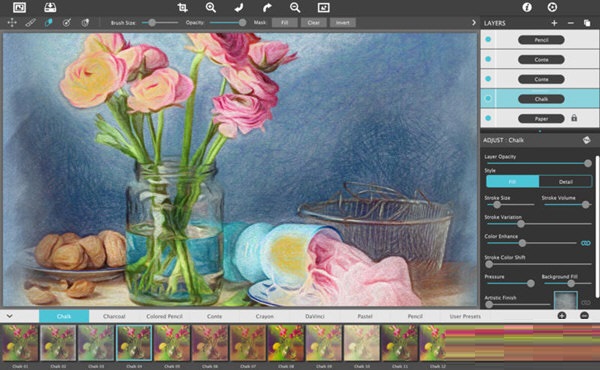Toggle the Color Enhance link icon
600x370 pixels.
tap(585, 243)
